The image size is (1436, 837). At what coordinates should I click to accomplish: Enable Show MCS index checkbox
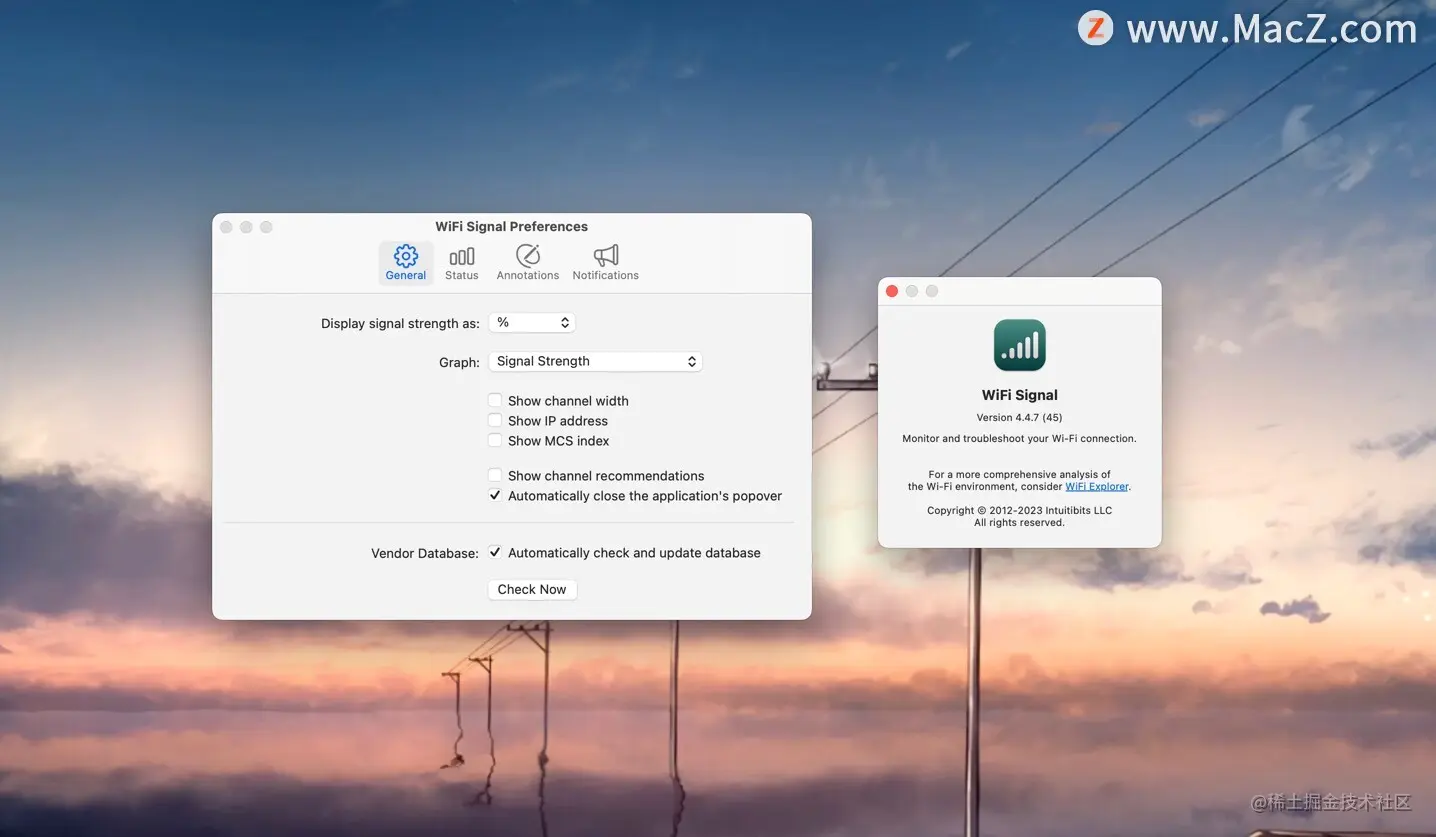coord(495,440)
